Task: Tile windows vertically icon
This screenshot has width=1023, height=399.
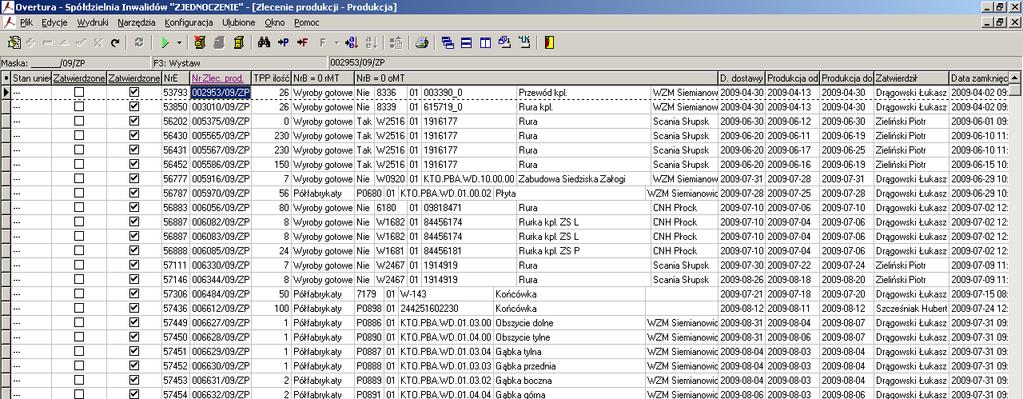Action: click(485, 43)
